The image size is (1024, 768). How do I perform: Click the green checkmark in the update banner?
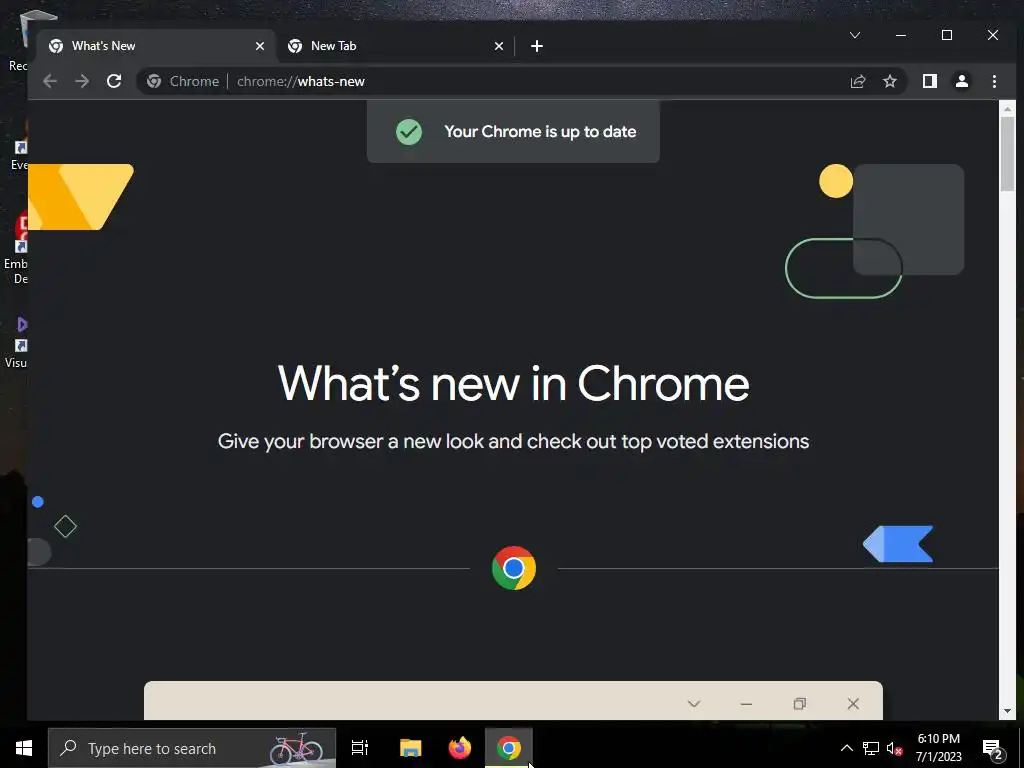pos(409,132)
